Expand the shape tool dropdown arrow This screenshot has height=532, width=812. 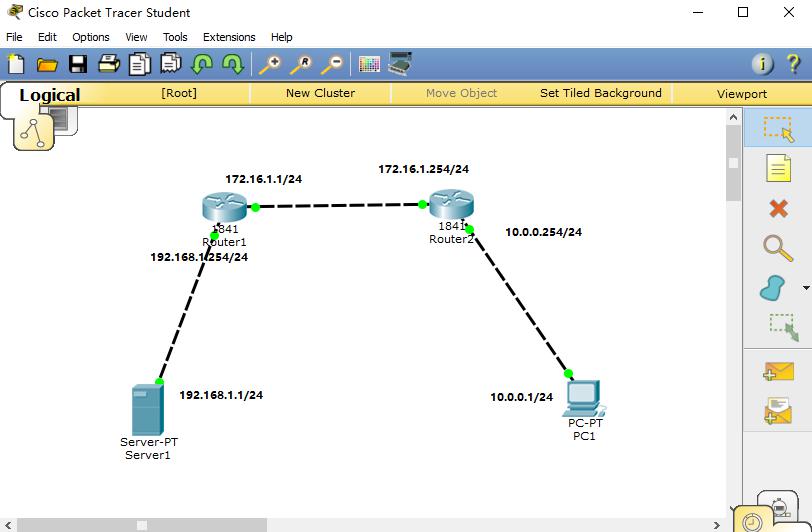coord(805,287)
